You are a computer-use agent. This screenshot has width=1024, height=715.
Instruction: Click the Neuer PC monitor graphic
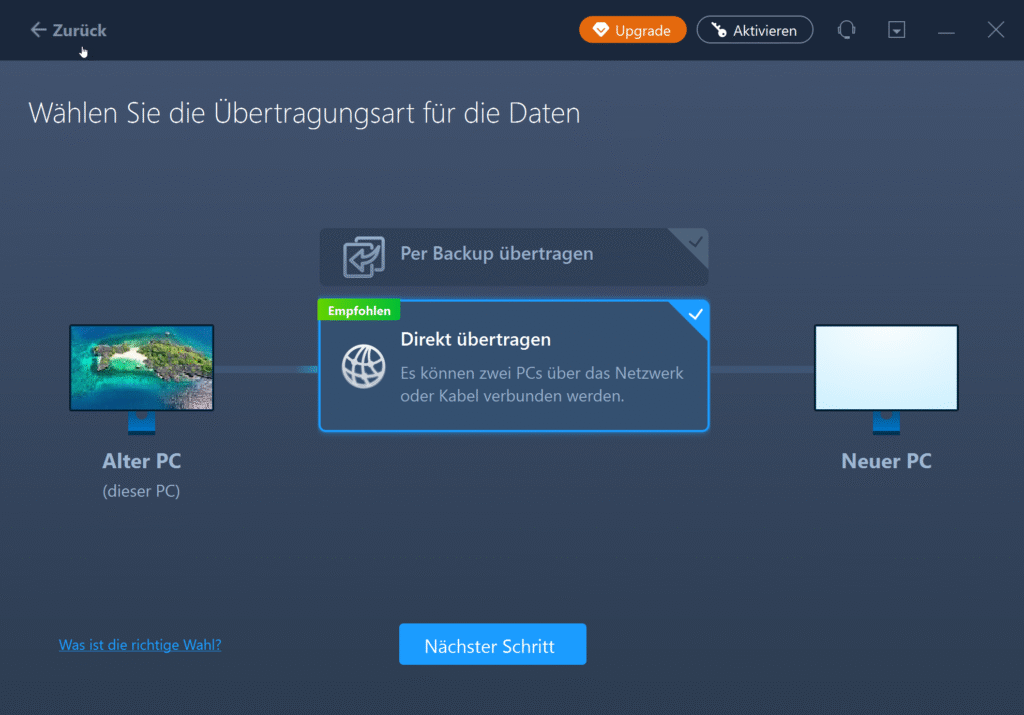(886, 366)
